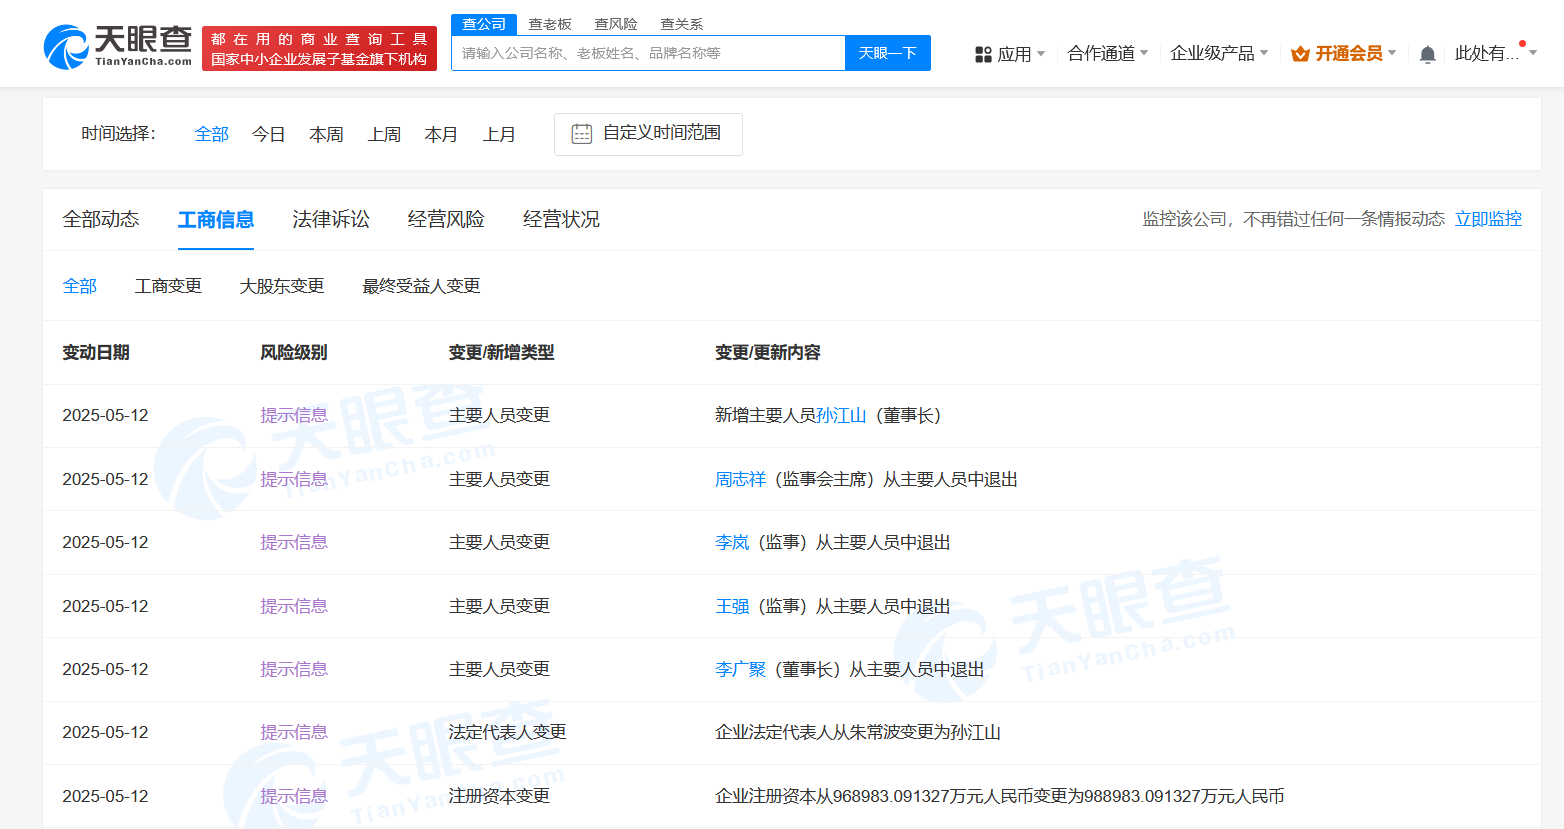Click 提示信息 in the 注册资本变更 row
This screenshot has height=829, width=1564.
pyautogui.click(x=294, y=796)
